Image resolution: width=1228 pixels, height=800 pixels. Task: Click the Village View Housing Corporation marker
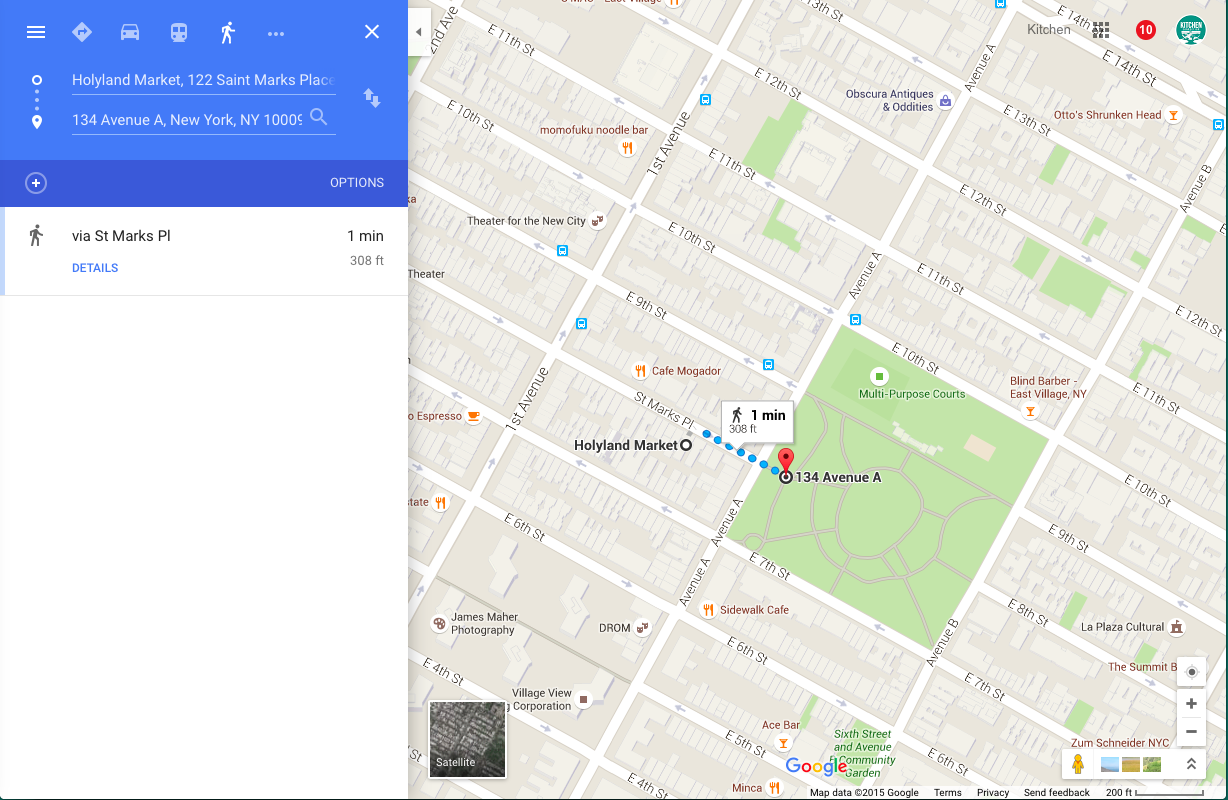click(x=583, y=699)
